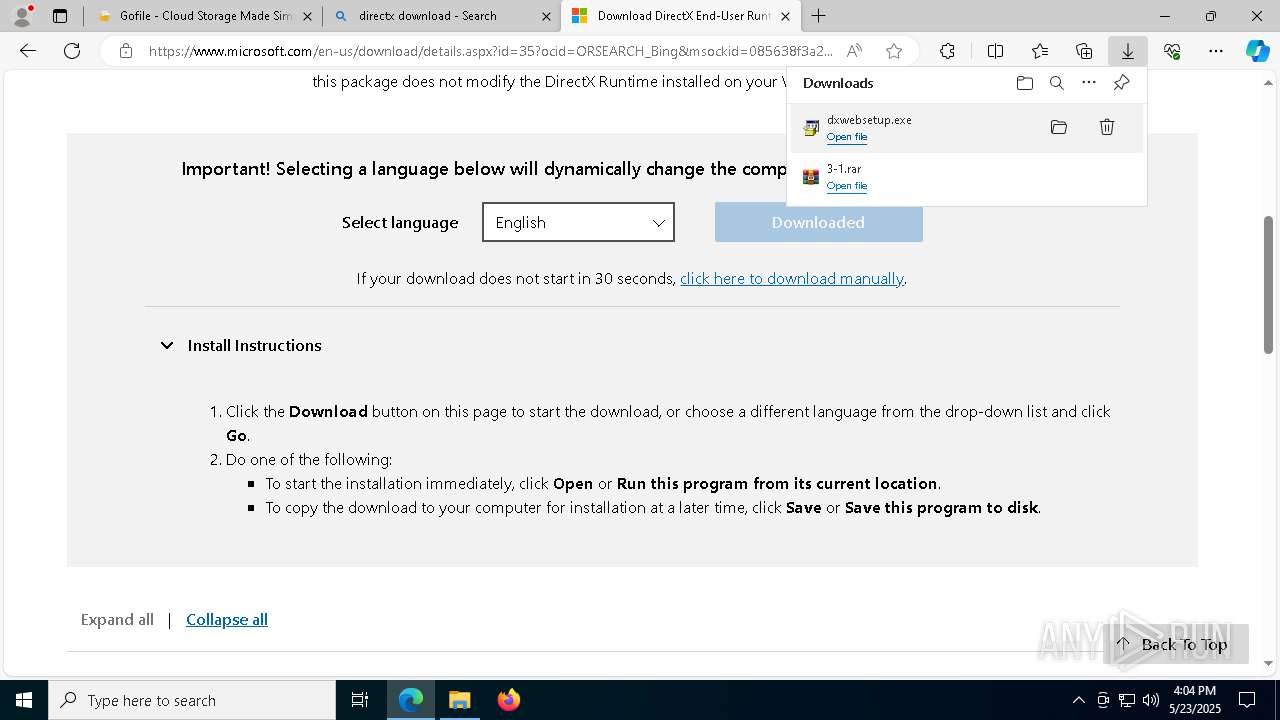Open Settings and more menu
1280x720 pixels.
coord(1216,51)
